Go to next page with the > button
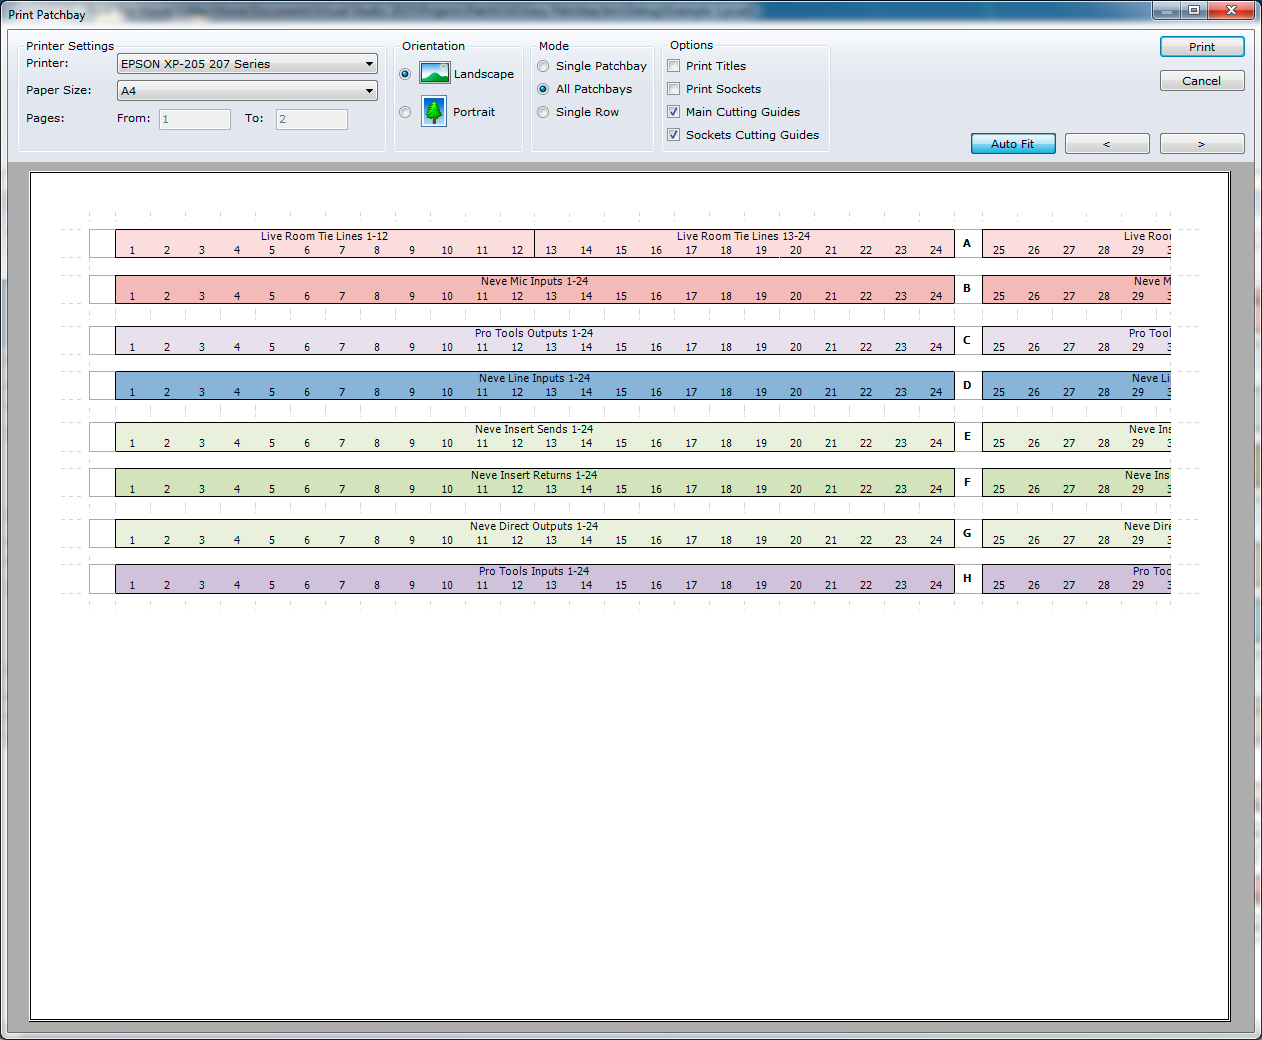The width and height of the screenshot is (1262, 1040). tap(1201, 143)
